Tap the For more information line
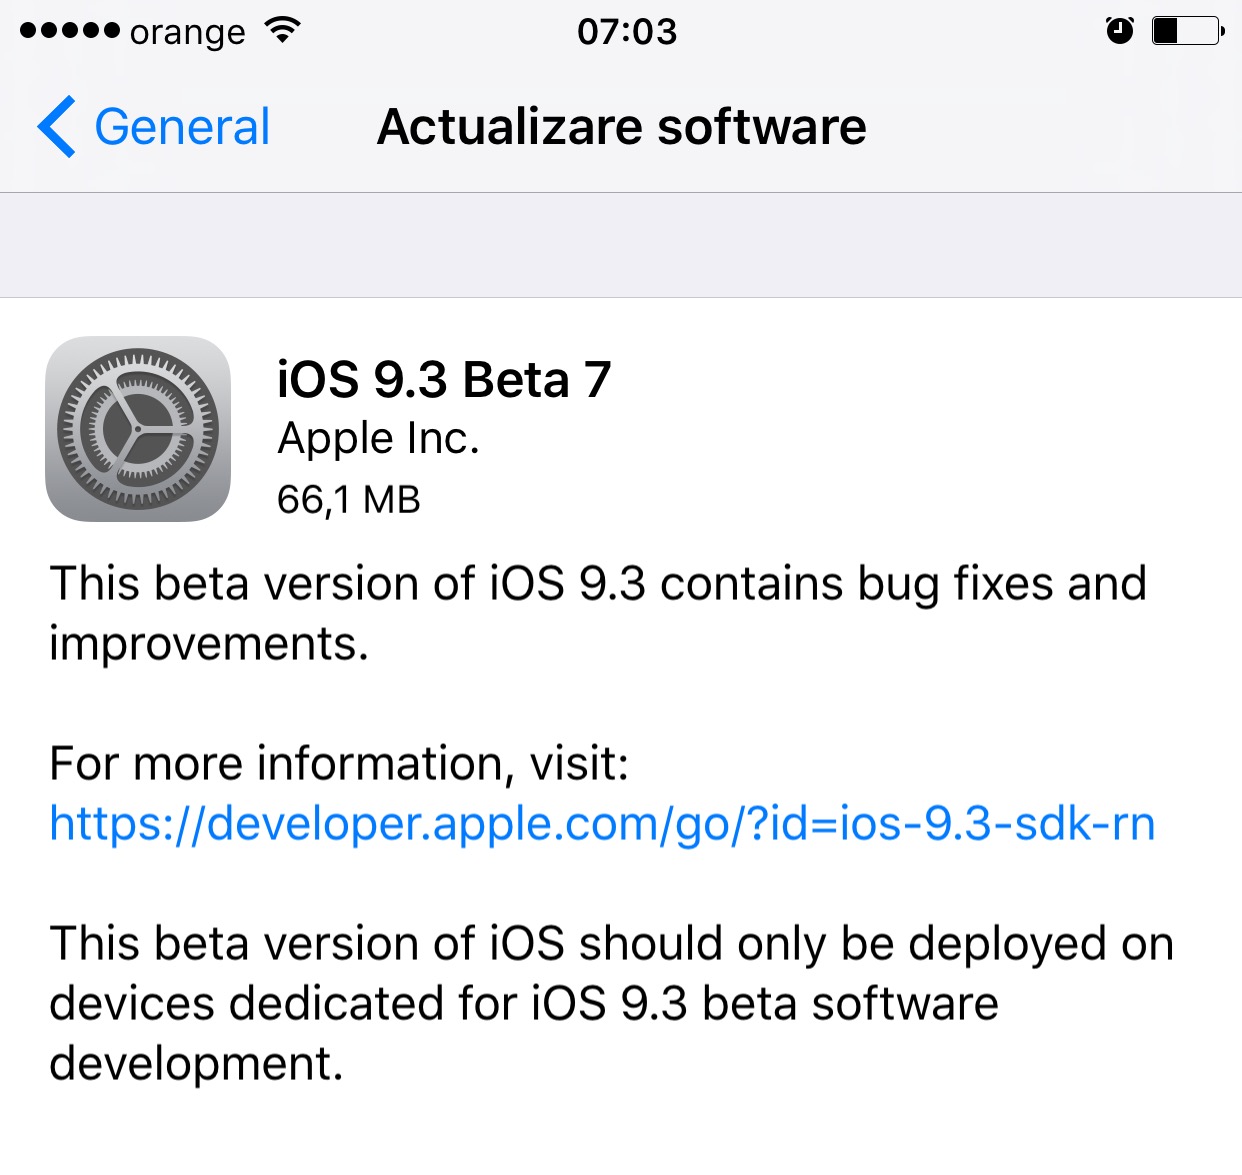The width and height of the screenshot is (1242, 1175). (339, 764)
